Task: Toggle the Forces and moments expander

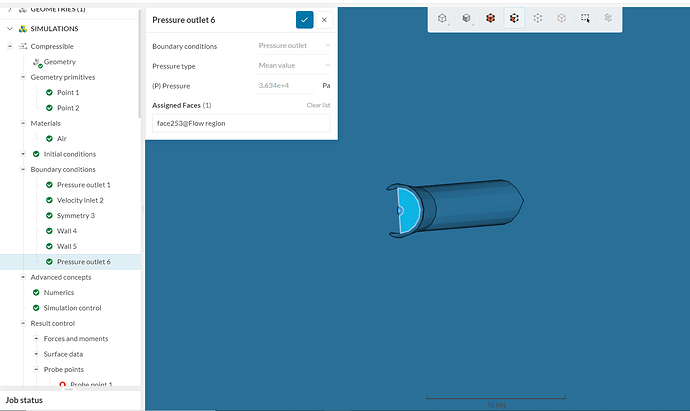Action: tap(36, 339)
